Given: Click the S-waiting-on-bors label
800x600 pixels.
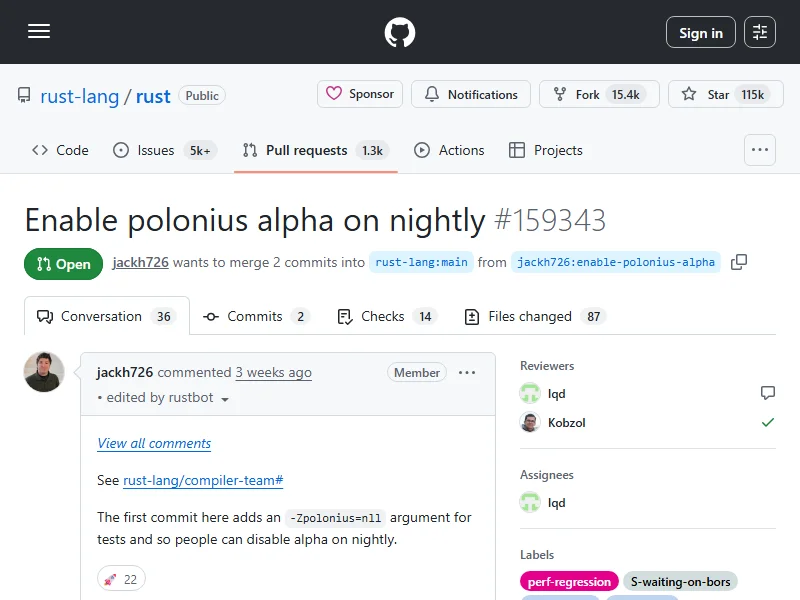Looking at the screenshot, I should [x=680, y=582].
